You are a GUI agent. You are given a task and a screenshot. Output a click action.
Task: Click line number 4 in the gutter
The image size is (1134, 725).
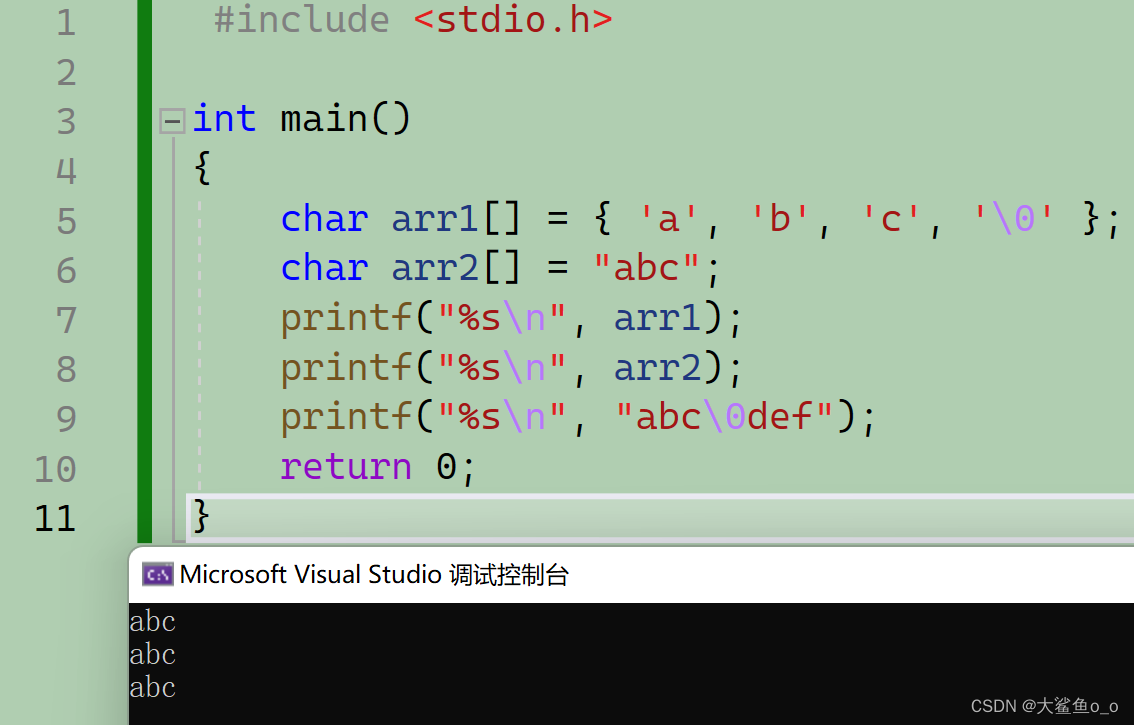[66, 171]
